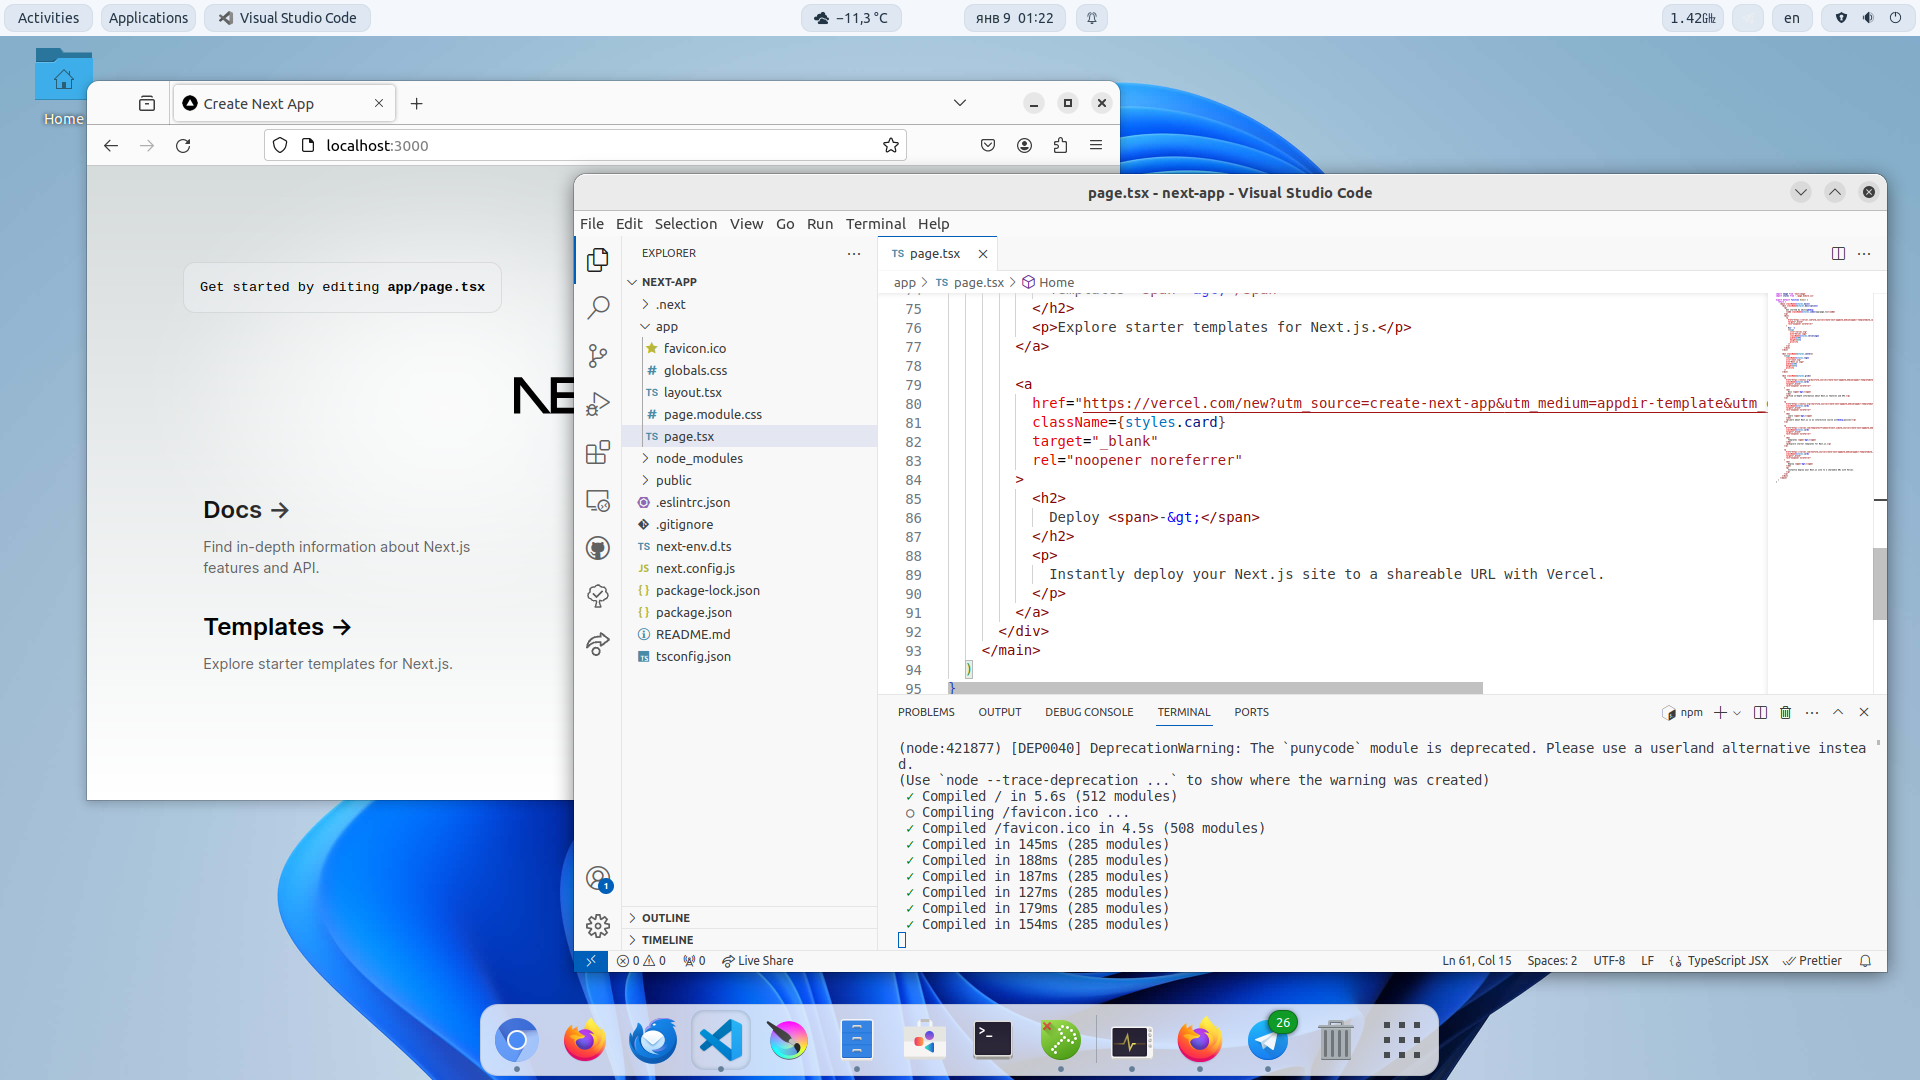Click New Terminal plus icon

pyautogui.click(x=1720, y=713)
